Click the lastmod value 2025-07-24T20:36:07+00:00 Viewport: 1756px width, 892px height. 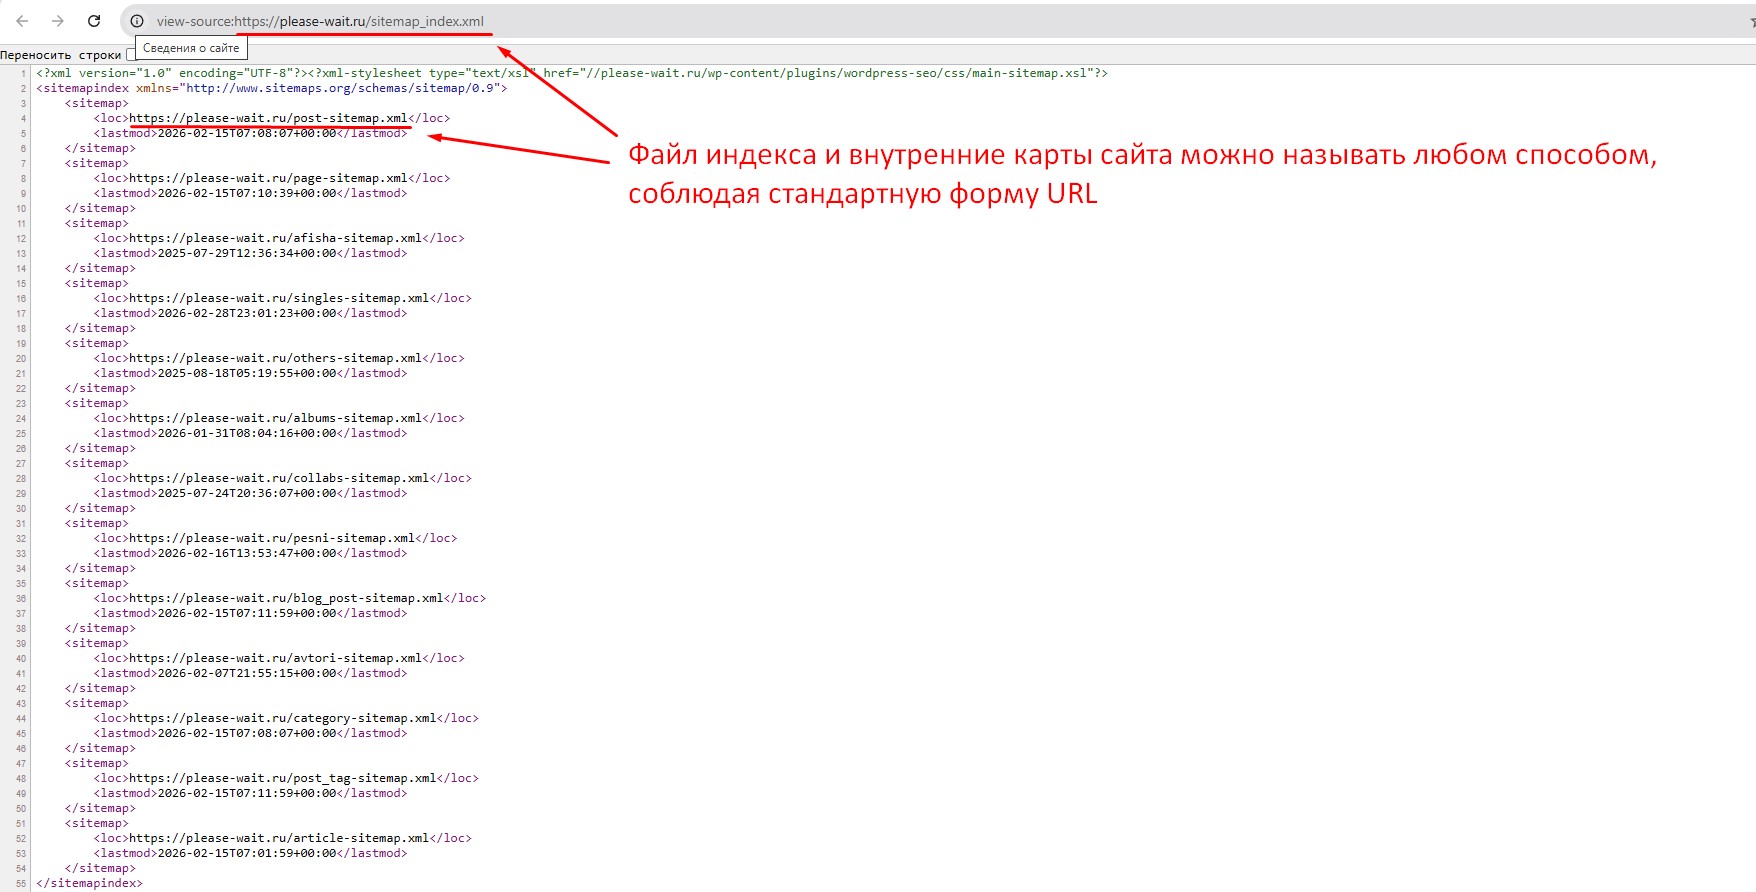click(247, 493)
